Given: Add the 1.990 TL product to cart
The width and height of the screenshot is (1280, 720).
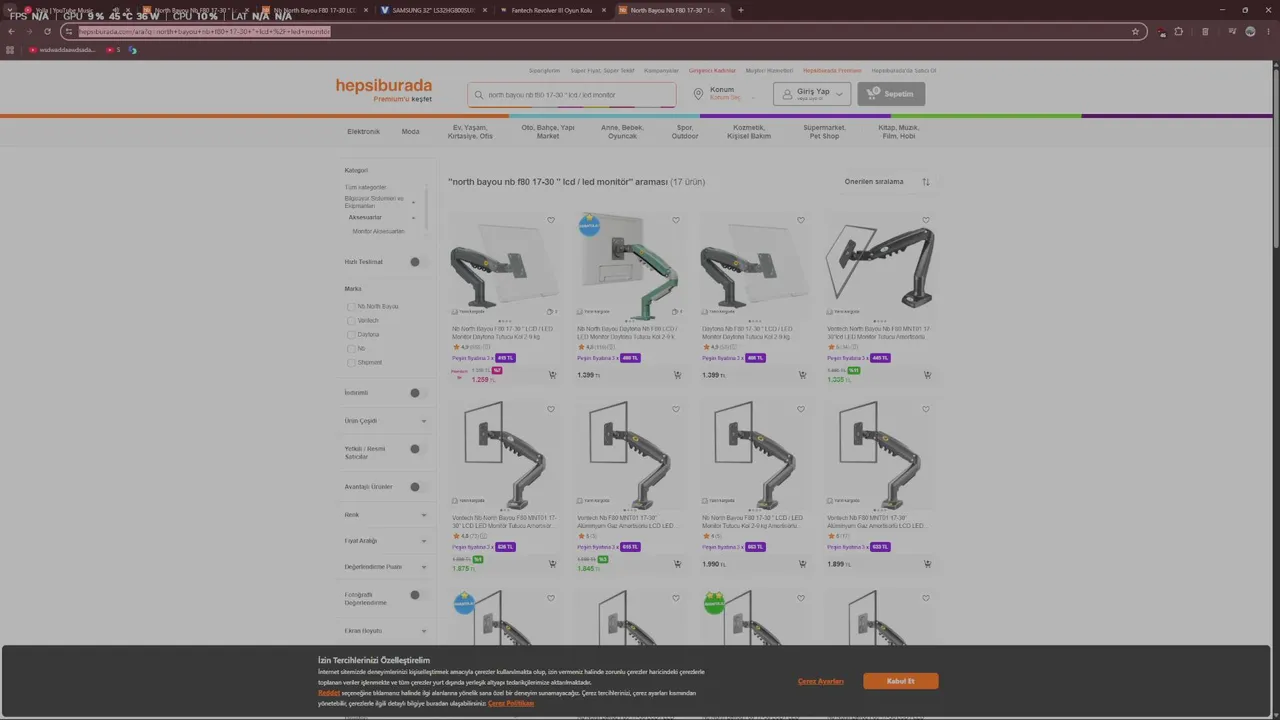Looking at the screenshot, I should click(802, 564).
